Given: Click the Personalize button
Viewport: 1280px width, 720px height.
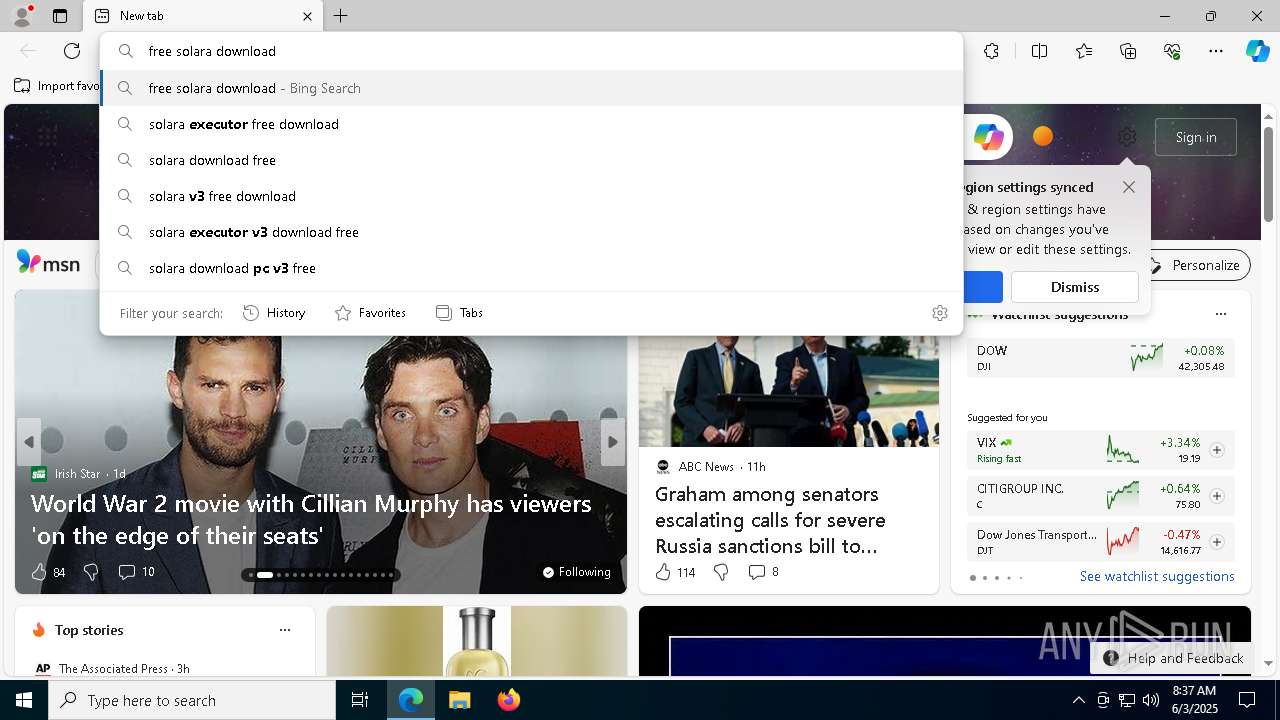Looking at the screenshot, I should [x=1195, y=265].
